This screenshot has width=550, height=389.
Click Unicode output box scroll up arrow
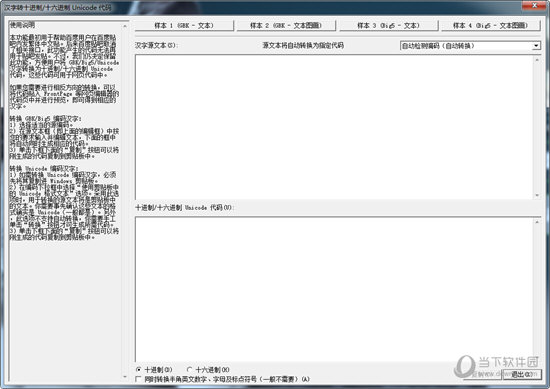(x=537, y=222)
